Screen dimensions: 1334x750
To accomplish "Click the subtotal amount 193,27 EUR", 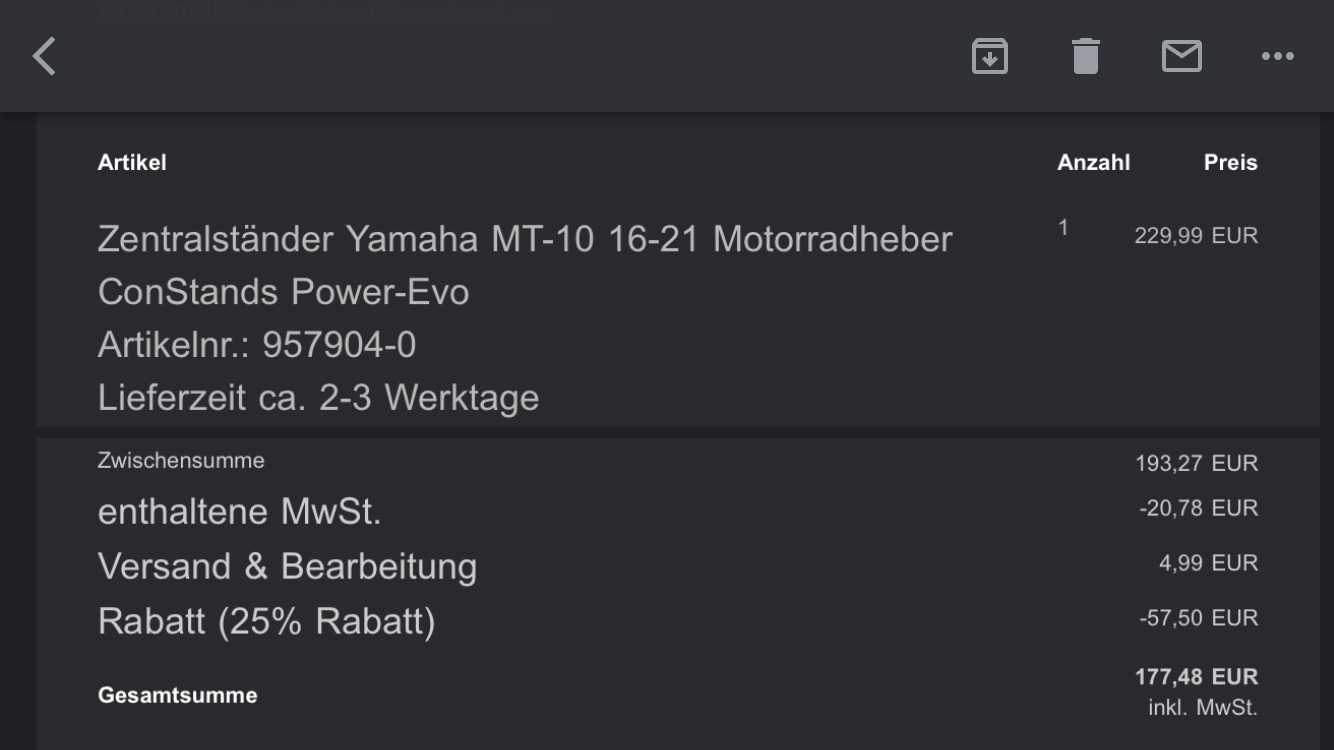I will (x=1196, y=463).
